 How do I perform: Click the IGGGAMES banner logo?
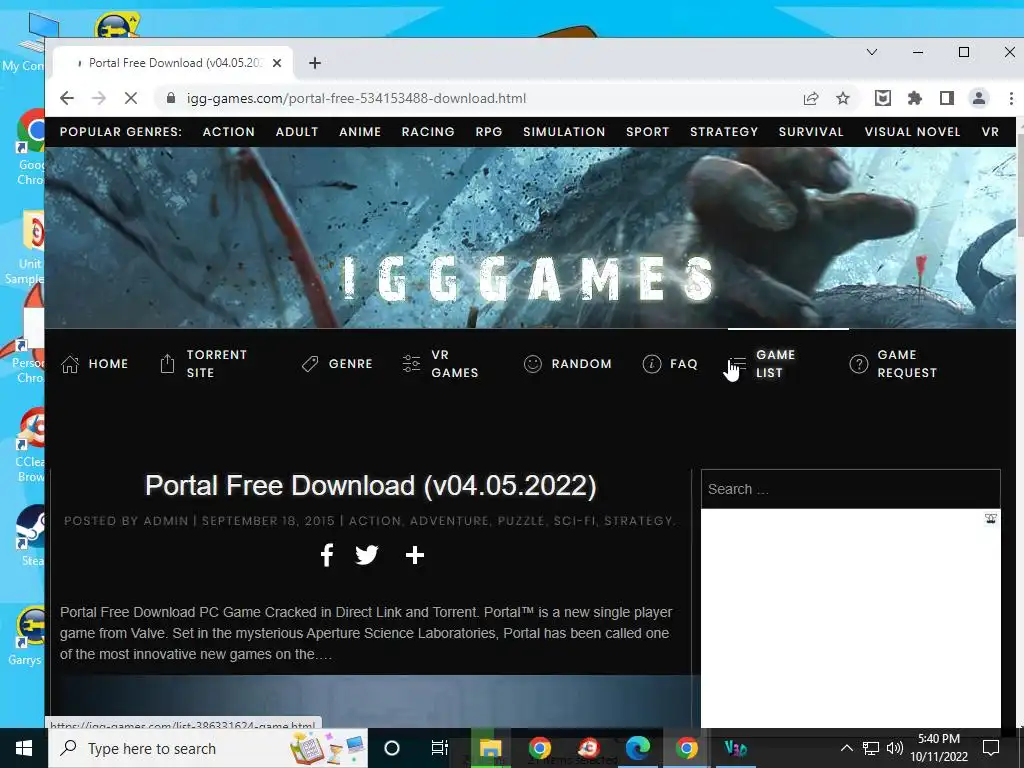tap(528, 279)
